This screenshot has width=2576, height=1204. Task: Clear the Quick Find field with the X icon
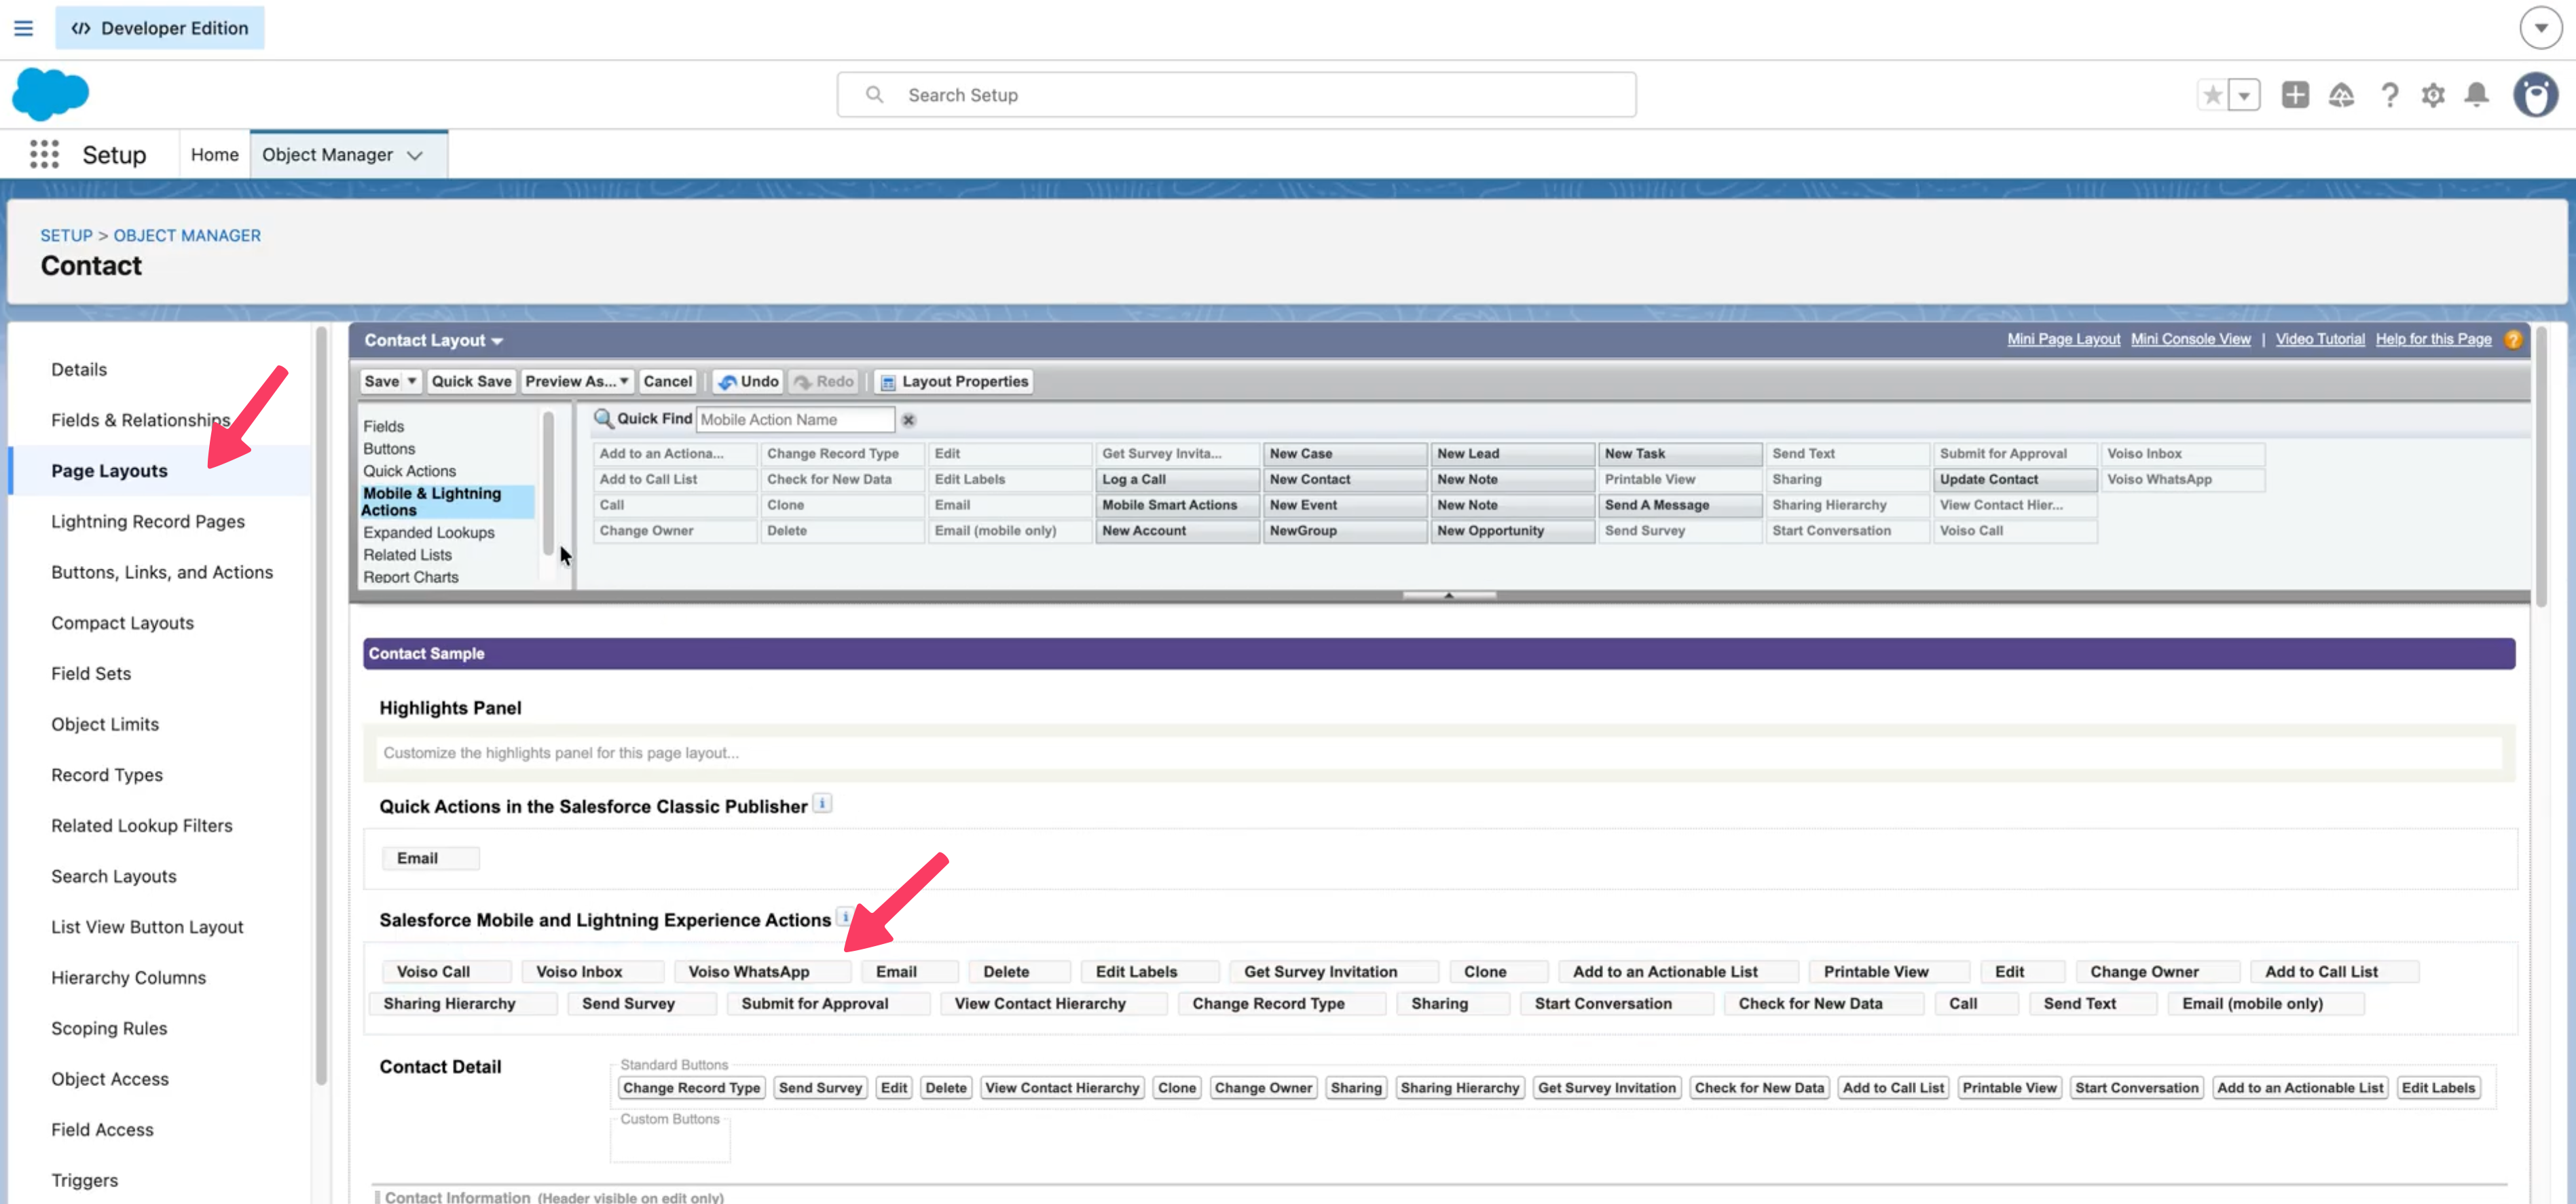coord(908,420)
